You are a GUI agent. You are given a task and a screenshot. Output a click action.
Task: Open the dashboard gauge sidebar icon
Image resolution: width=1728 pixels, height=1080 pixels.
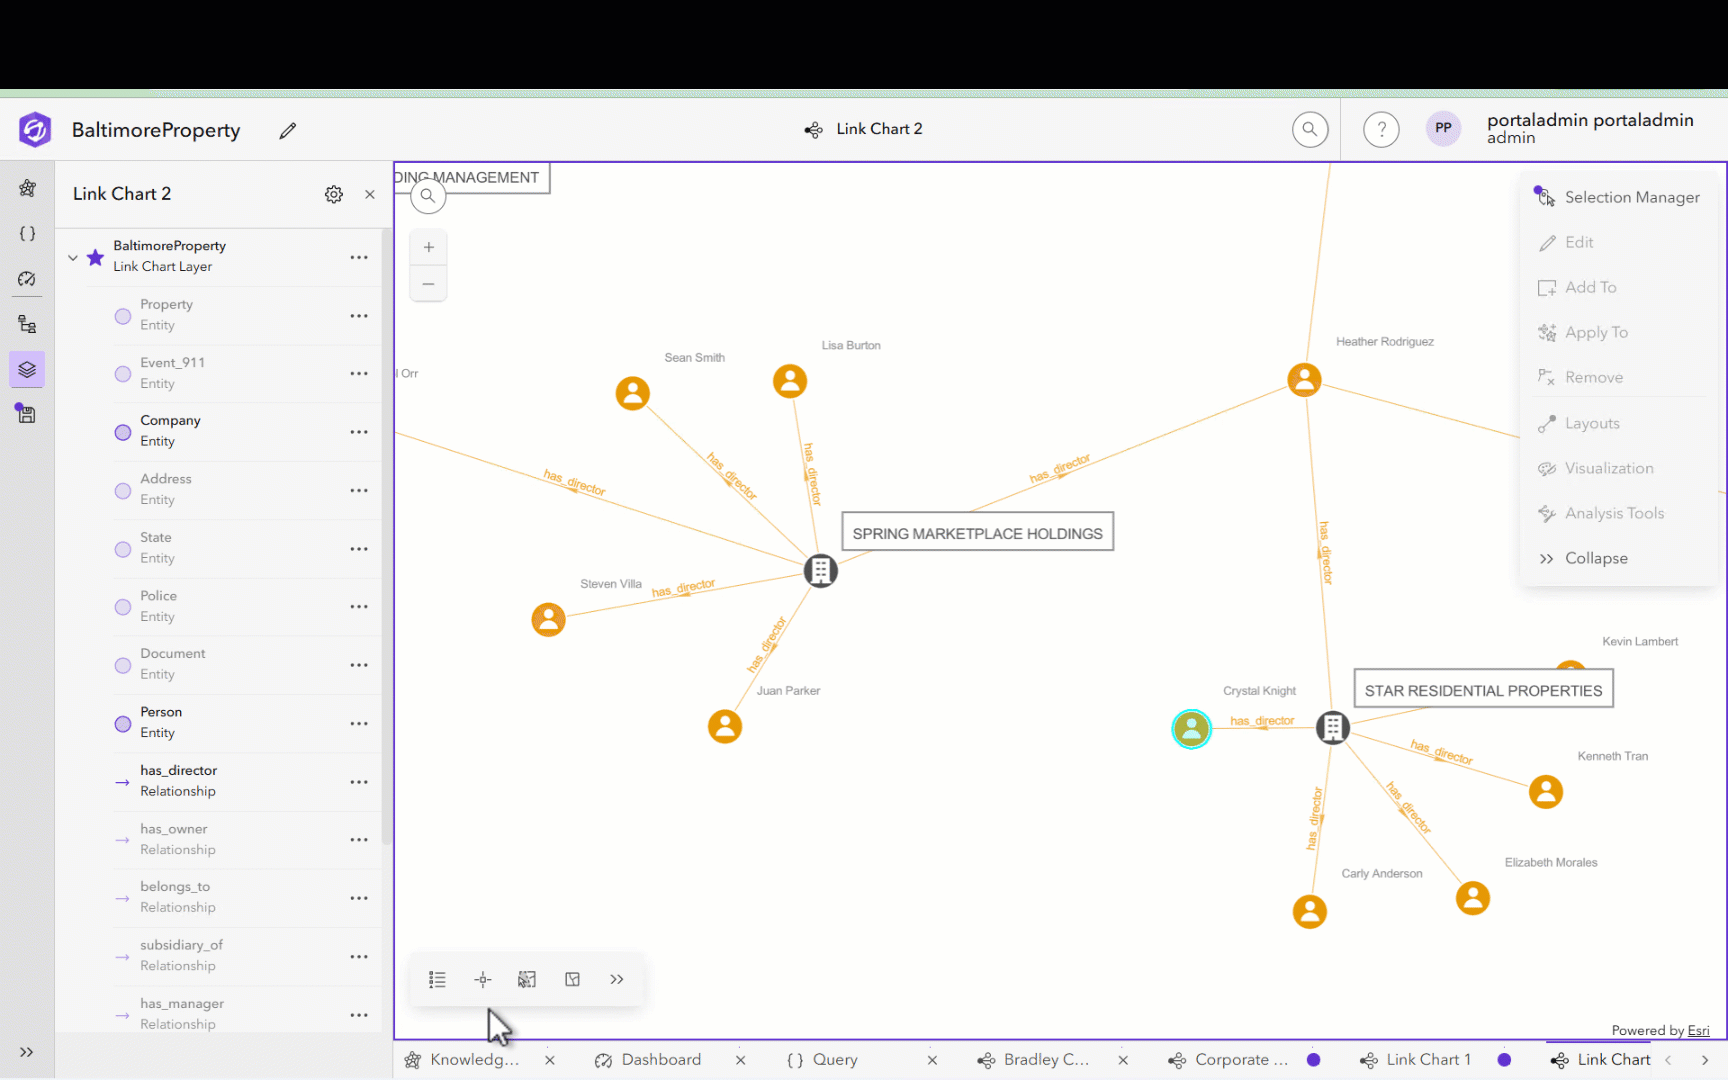(27, 279)
